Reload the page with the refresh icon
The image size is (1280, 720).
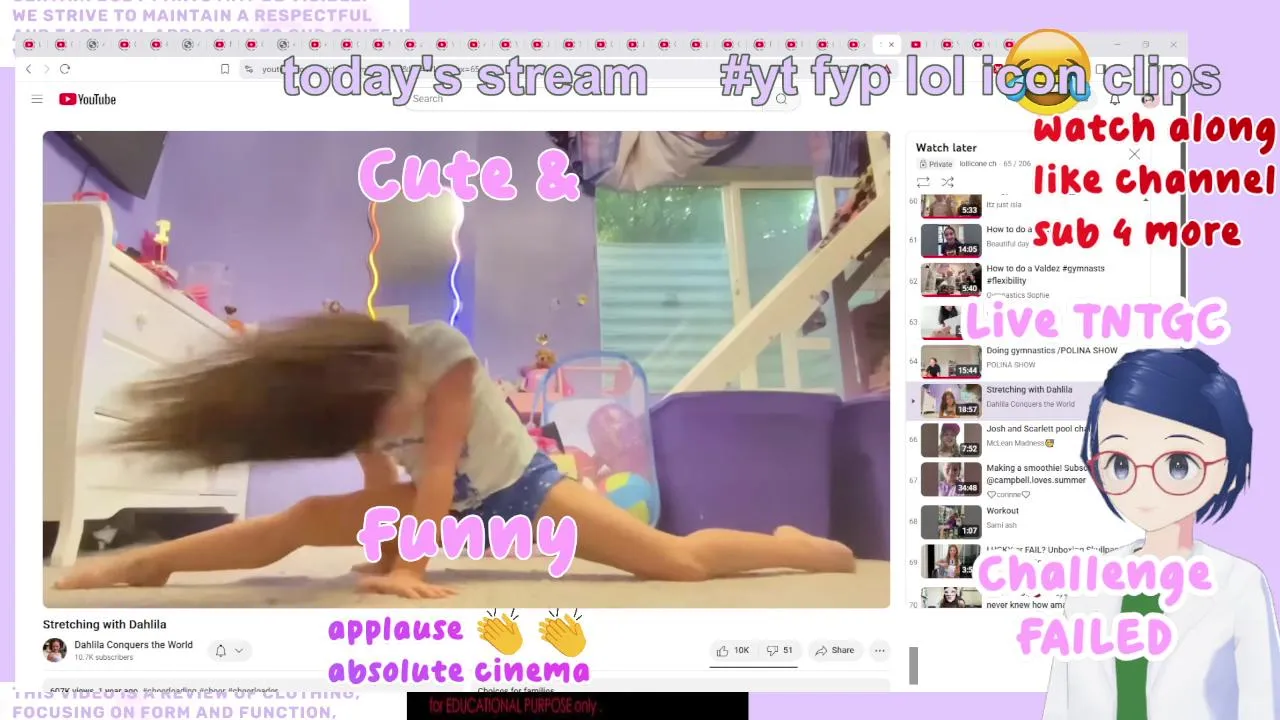pos(65,69)
